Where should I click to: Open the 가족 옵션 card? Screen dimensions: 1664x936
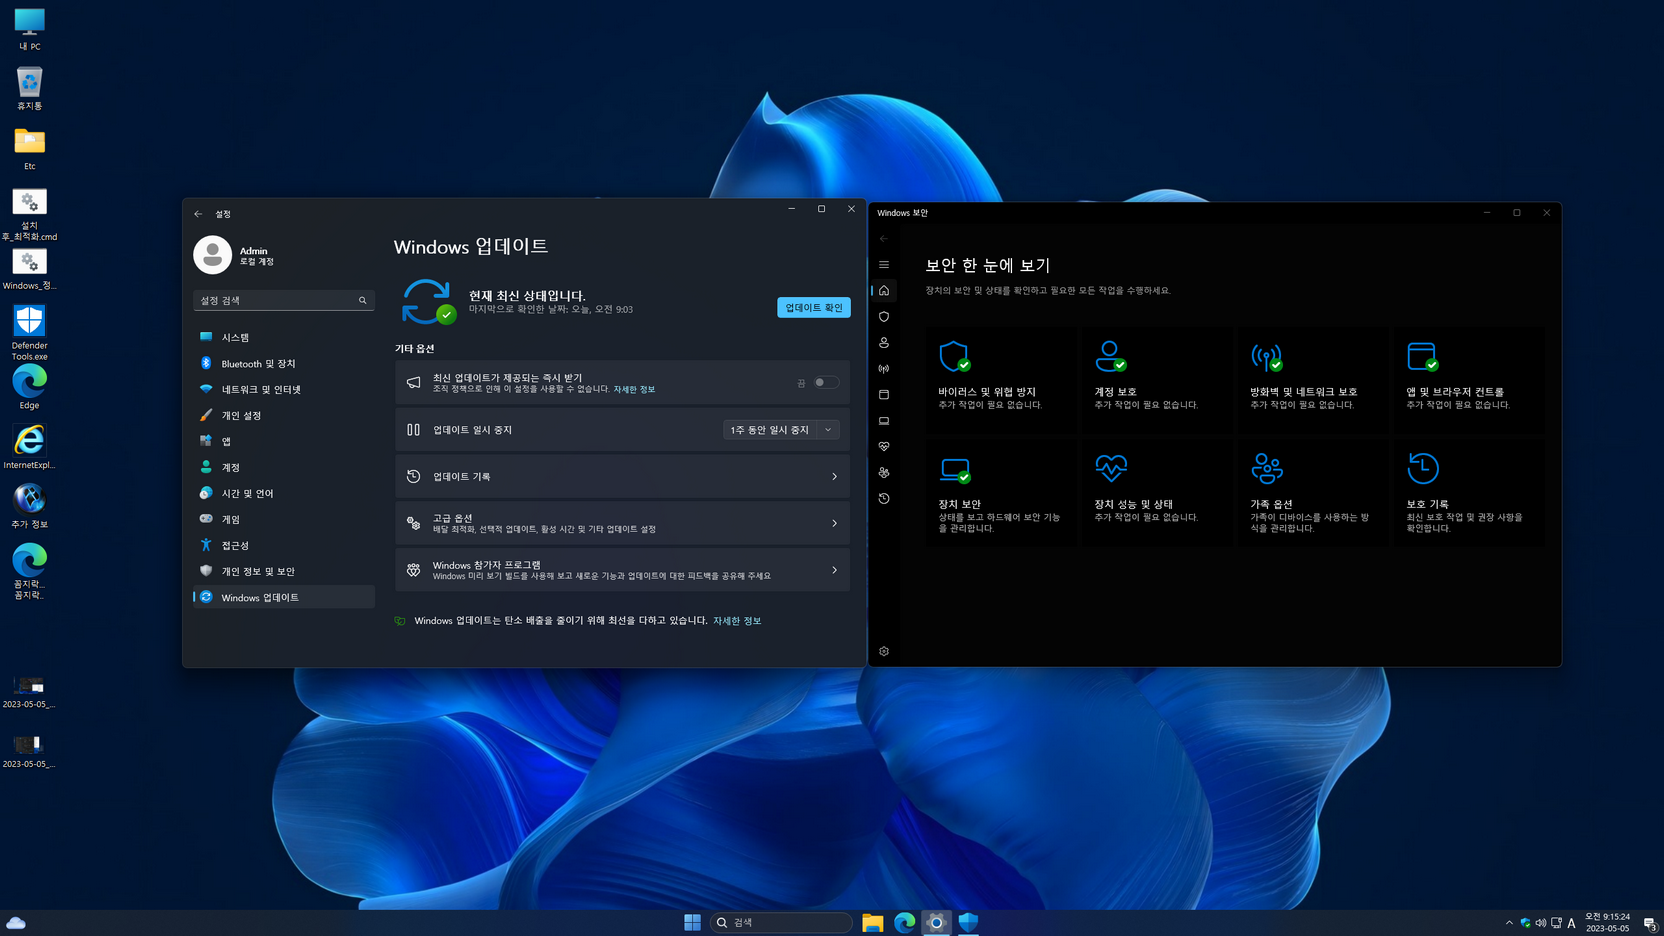click(1313, 493)
